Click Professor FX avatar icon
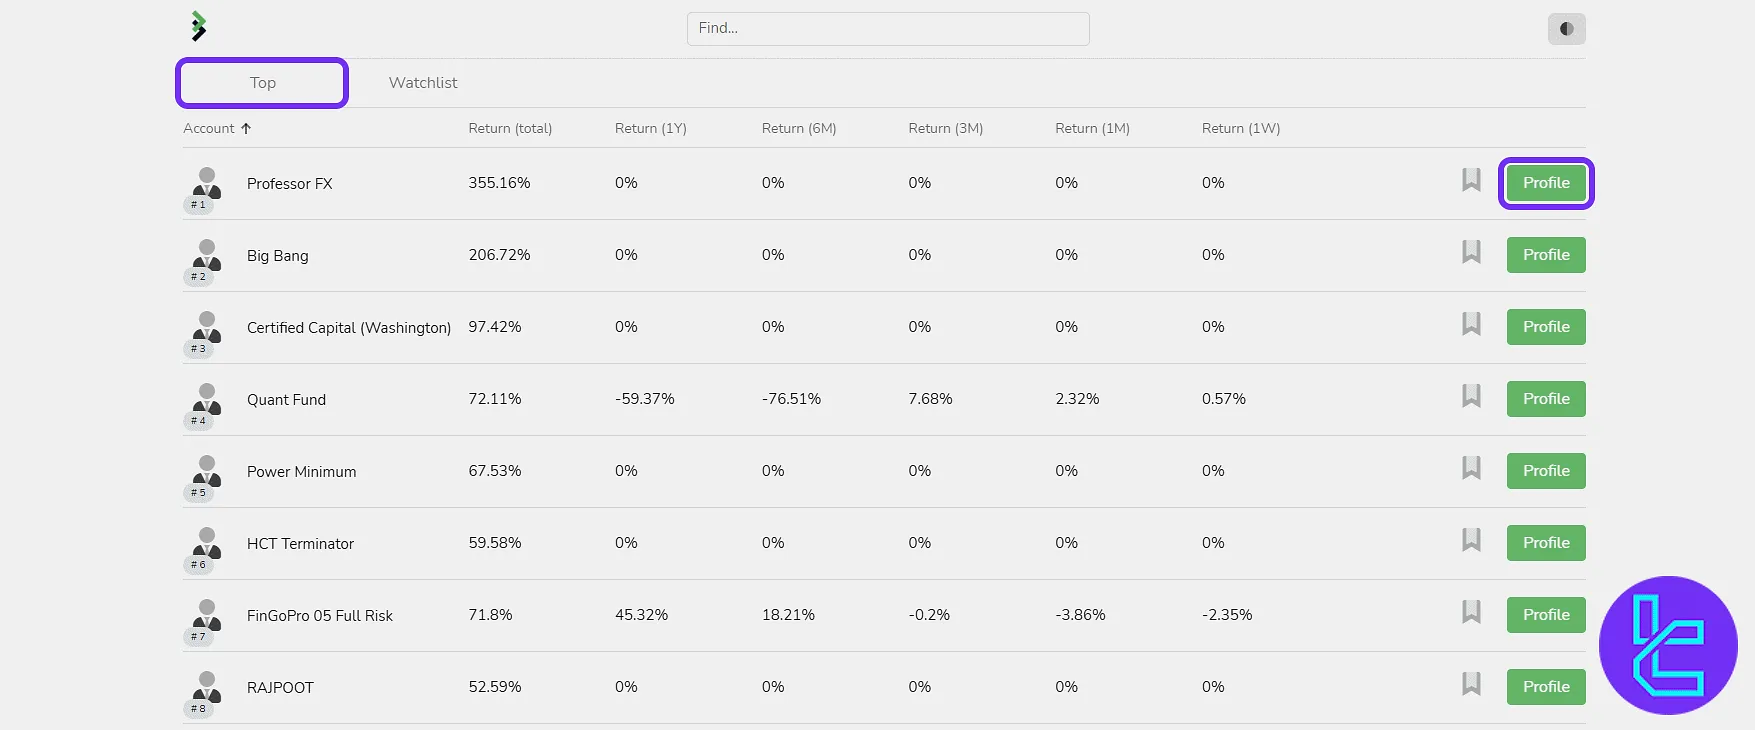Viewport: 1755px width, 730px height. coord(207,183)
